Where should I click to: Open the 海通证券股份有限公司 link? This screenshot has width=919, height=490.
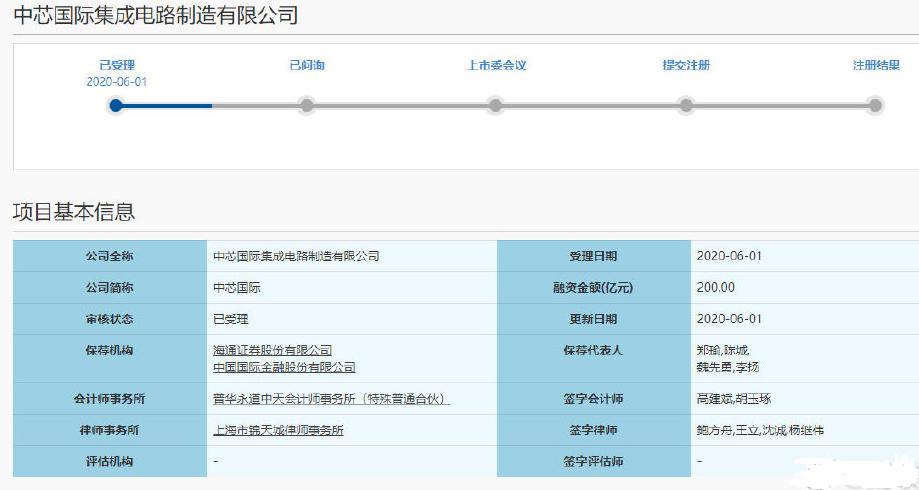[x=273, y=351]
